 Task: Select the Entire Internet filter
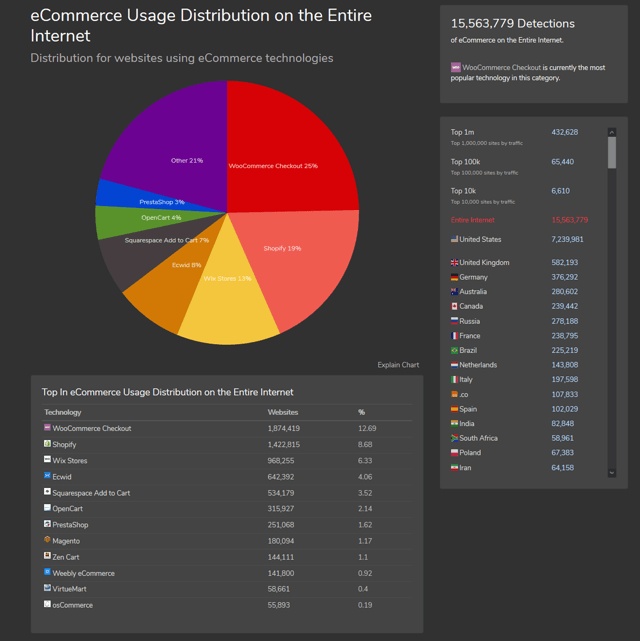coord(472,220)
